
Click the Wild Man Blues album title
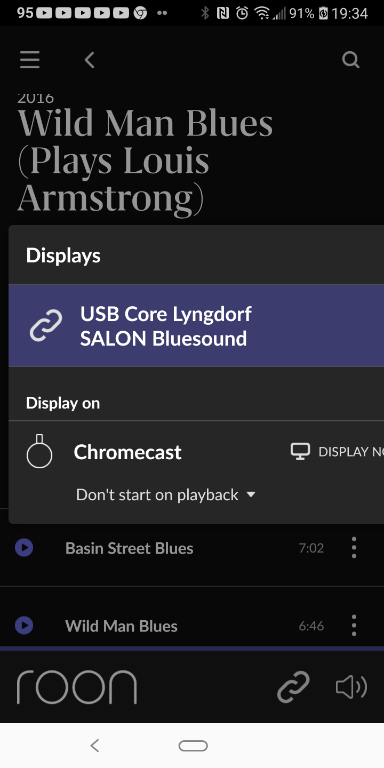pos(145,163)
